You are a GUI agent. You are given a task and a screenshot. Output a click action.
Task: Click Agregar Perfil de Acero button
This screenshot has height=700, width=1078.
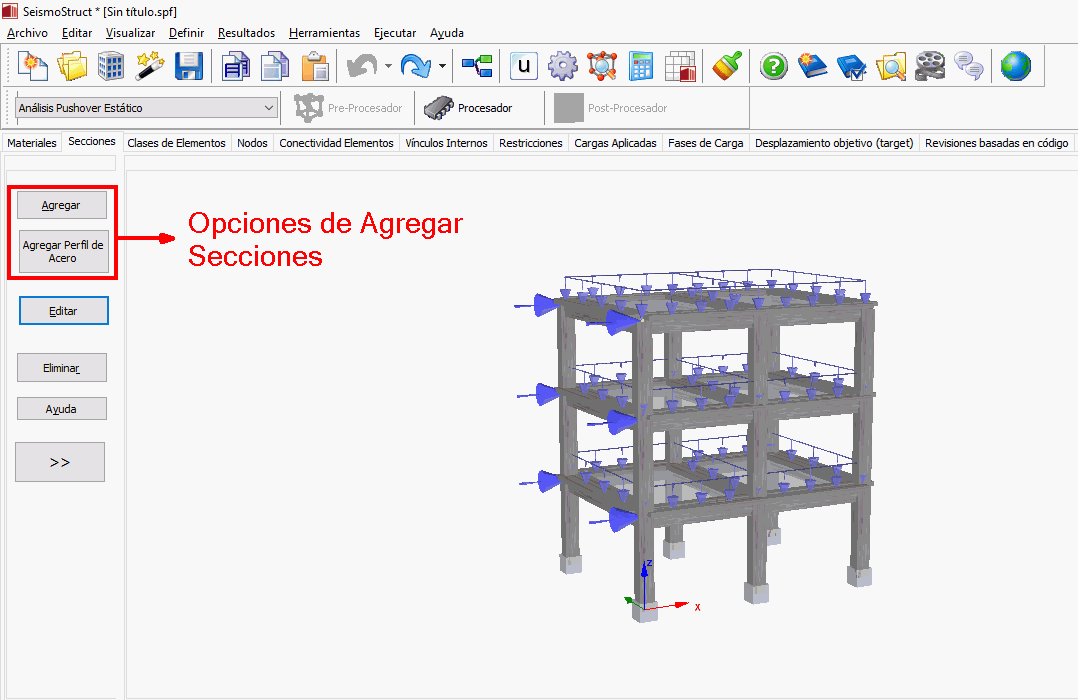pos(63,252)
